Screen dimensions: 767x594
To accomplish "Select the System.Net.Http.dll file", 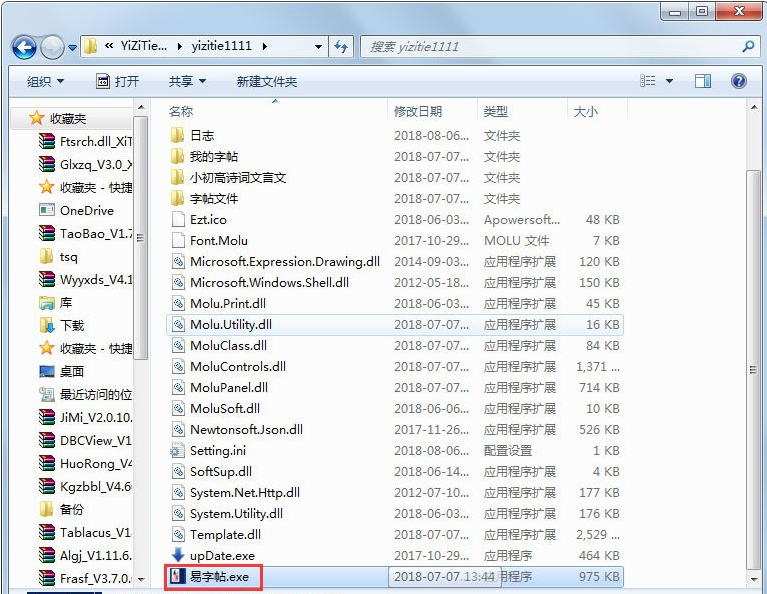I will [245, 493].
